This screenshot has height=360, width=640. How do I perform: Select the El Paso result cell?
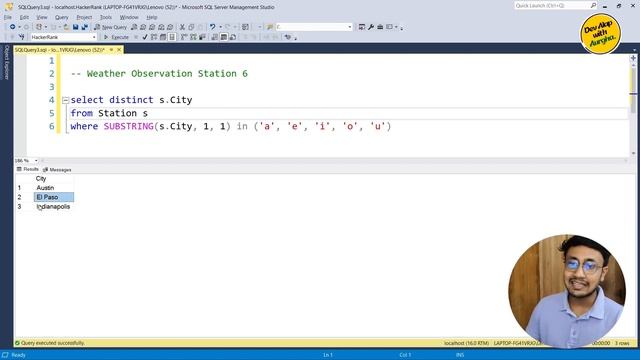tap(53, 197)
